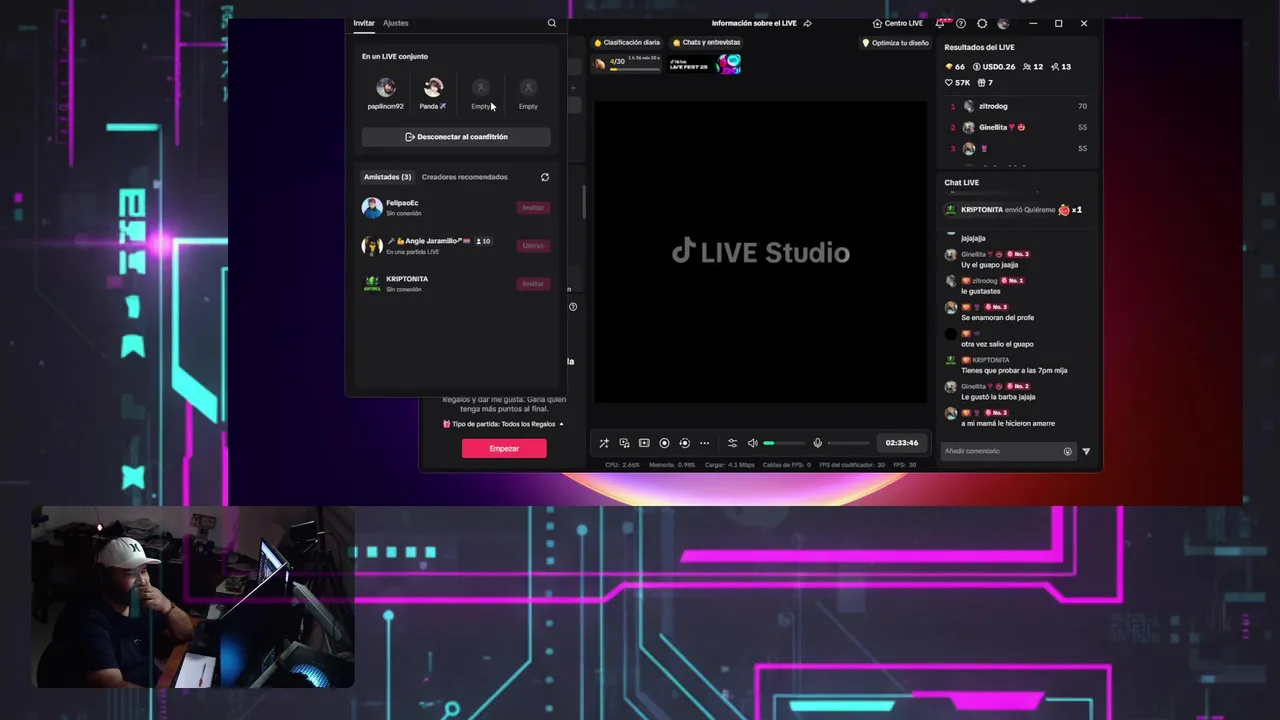Open KRIPTONITA's friend avatar
The height and width of the screenshot is (720, 1280).
[372, 284]
